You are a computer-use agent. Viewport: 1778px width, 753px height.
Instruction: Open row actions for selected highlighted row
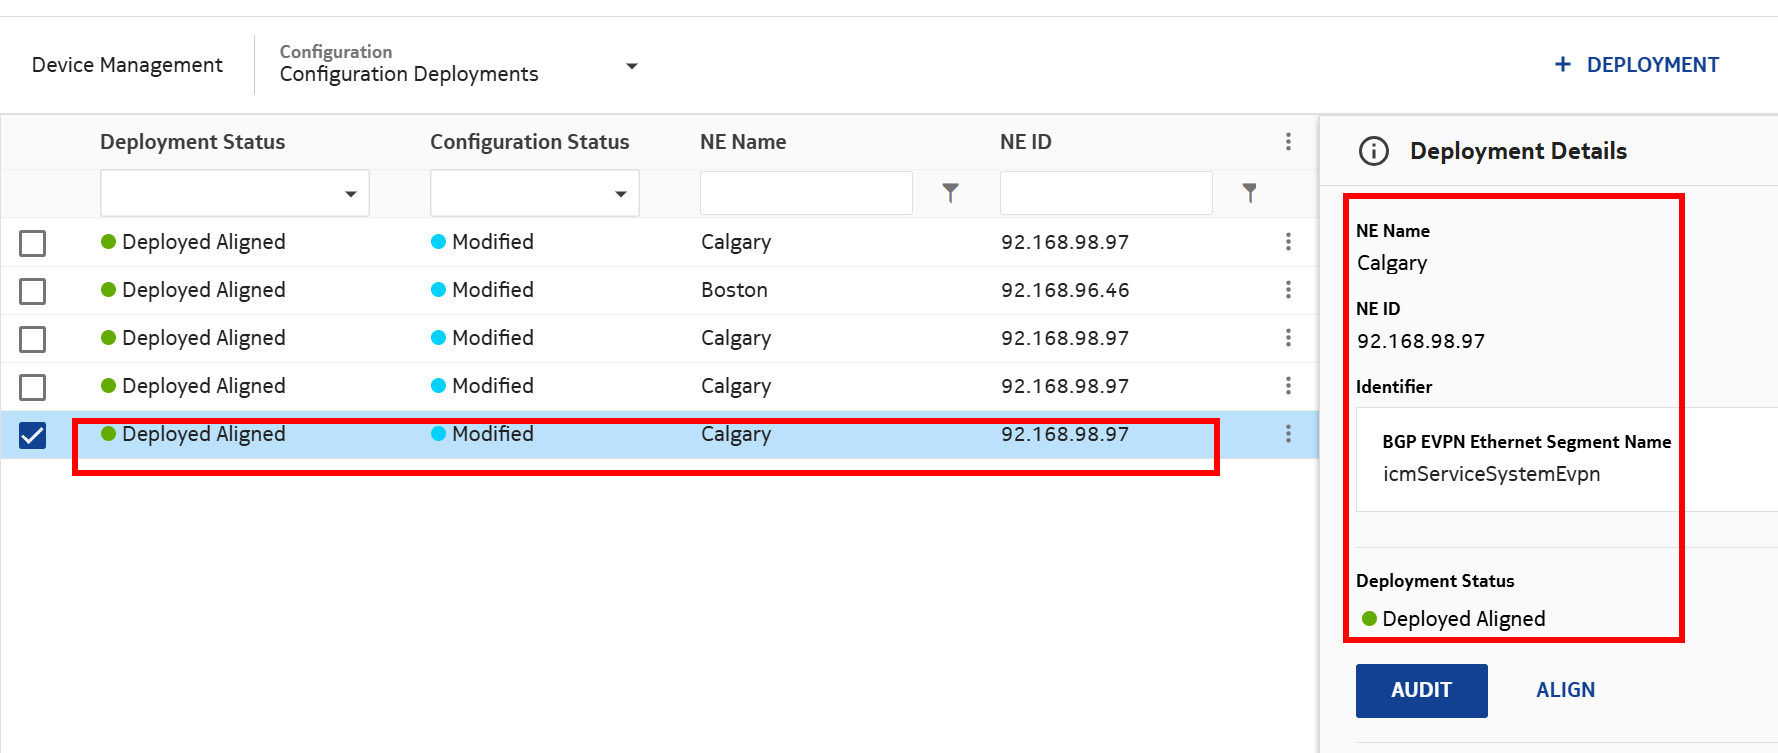click(x=1288, y=434)
